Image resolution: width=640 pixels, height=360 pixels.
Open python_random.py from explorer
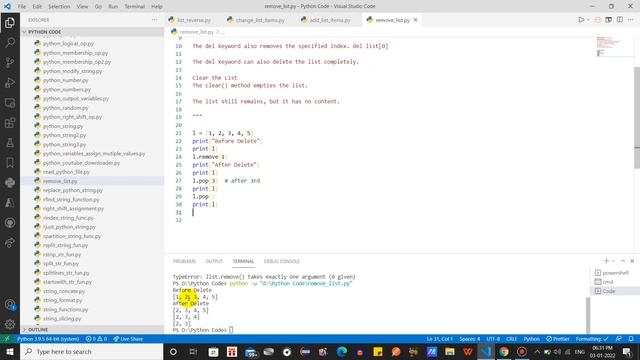tap(65, 108)
